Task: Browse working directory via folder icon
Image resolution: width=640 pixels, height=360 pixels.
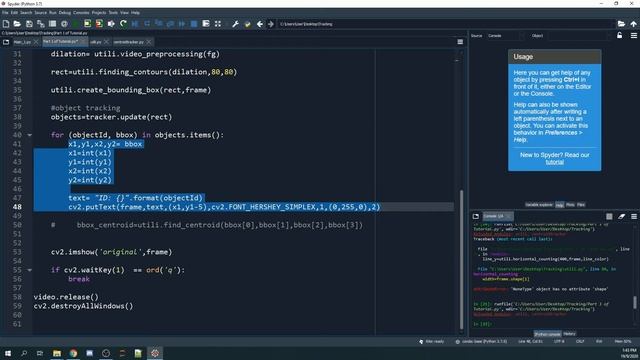Action: click(x=621, y=24)
